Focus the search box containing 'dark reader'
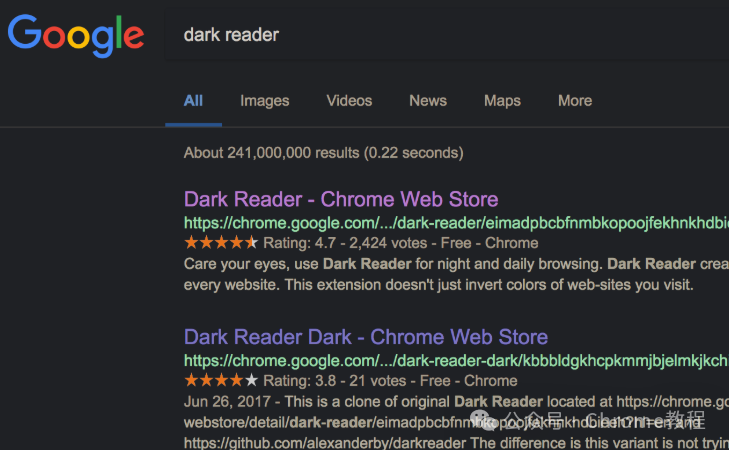 click(x=447, y=35)
